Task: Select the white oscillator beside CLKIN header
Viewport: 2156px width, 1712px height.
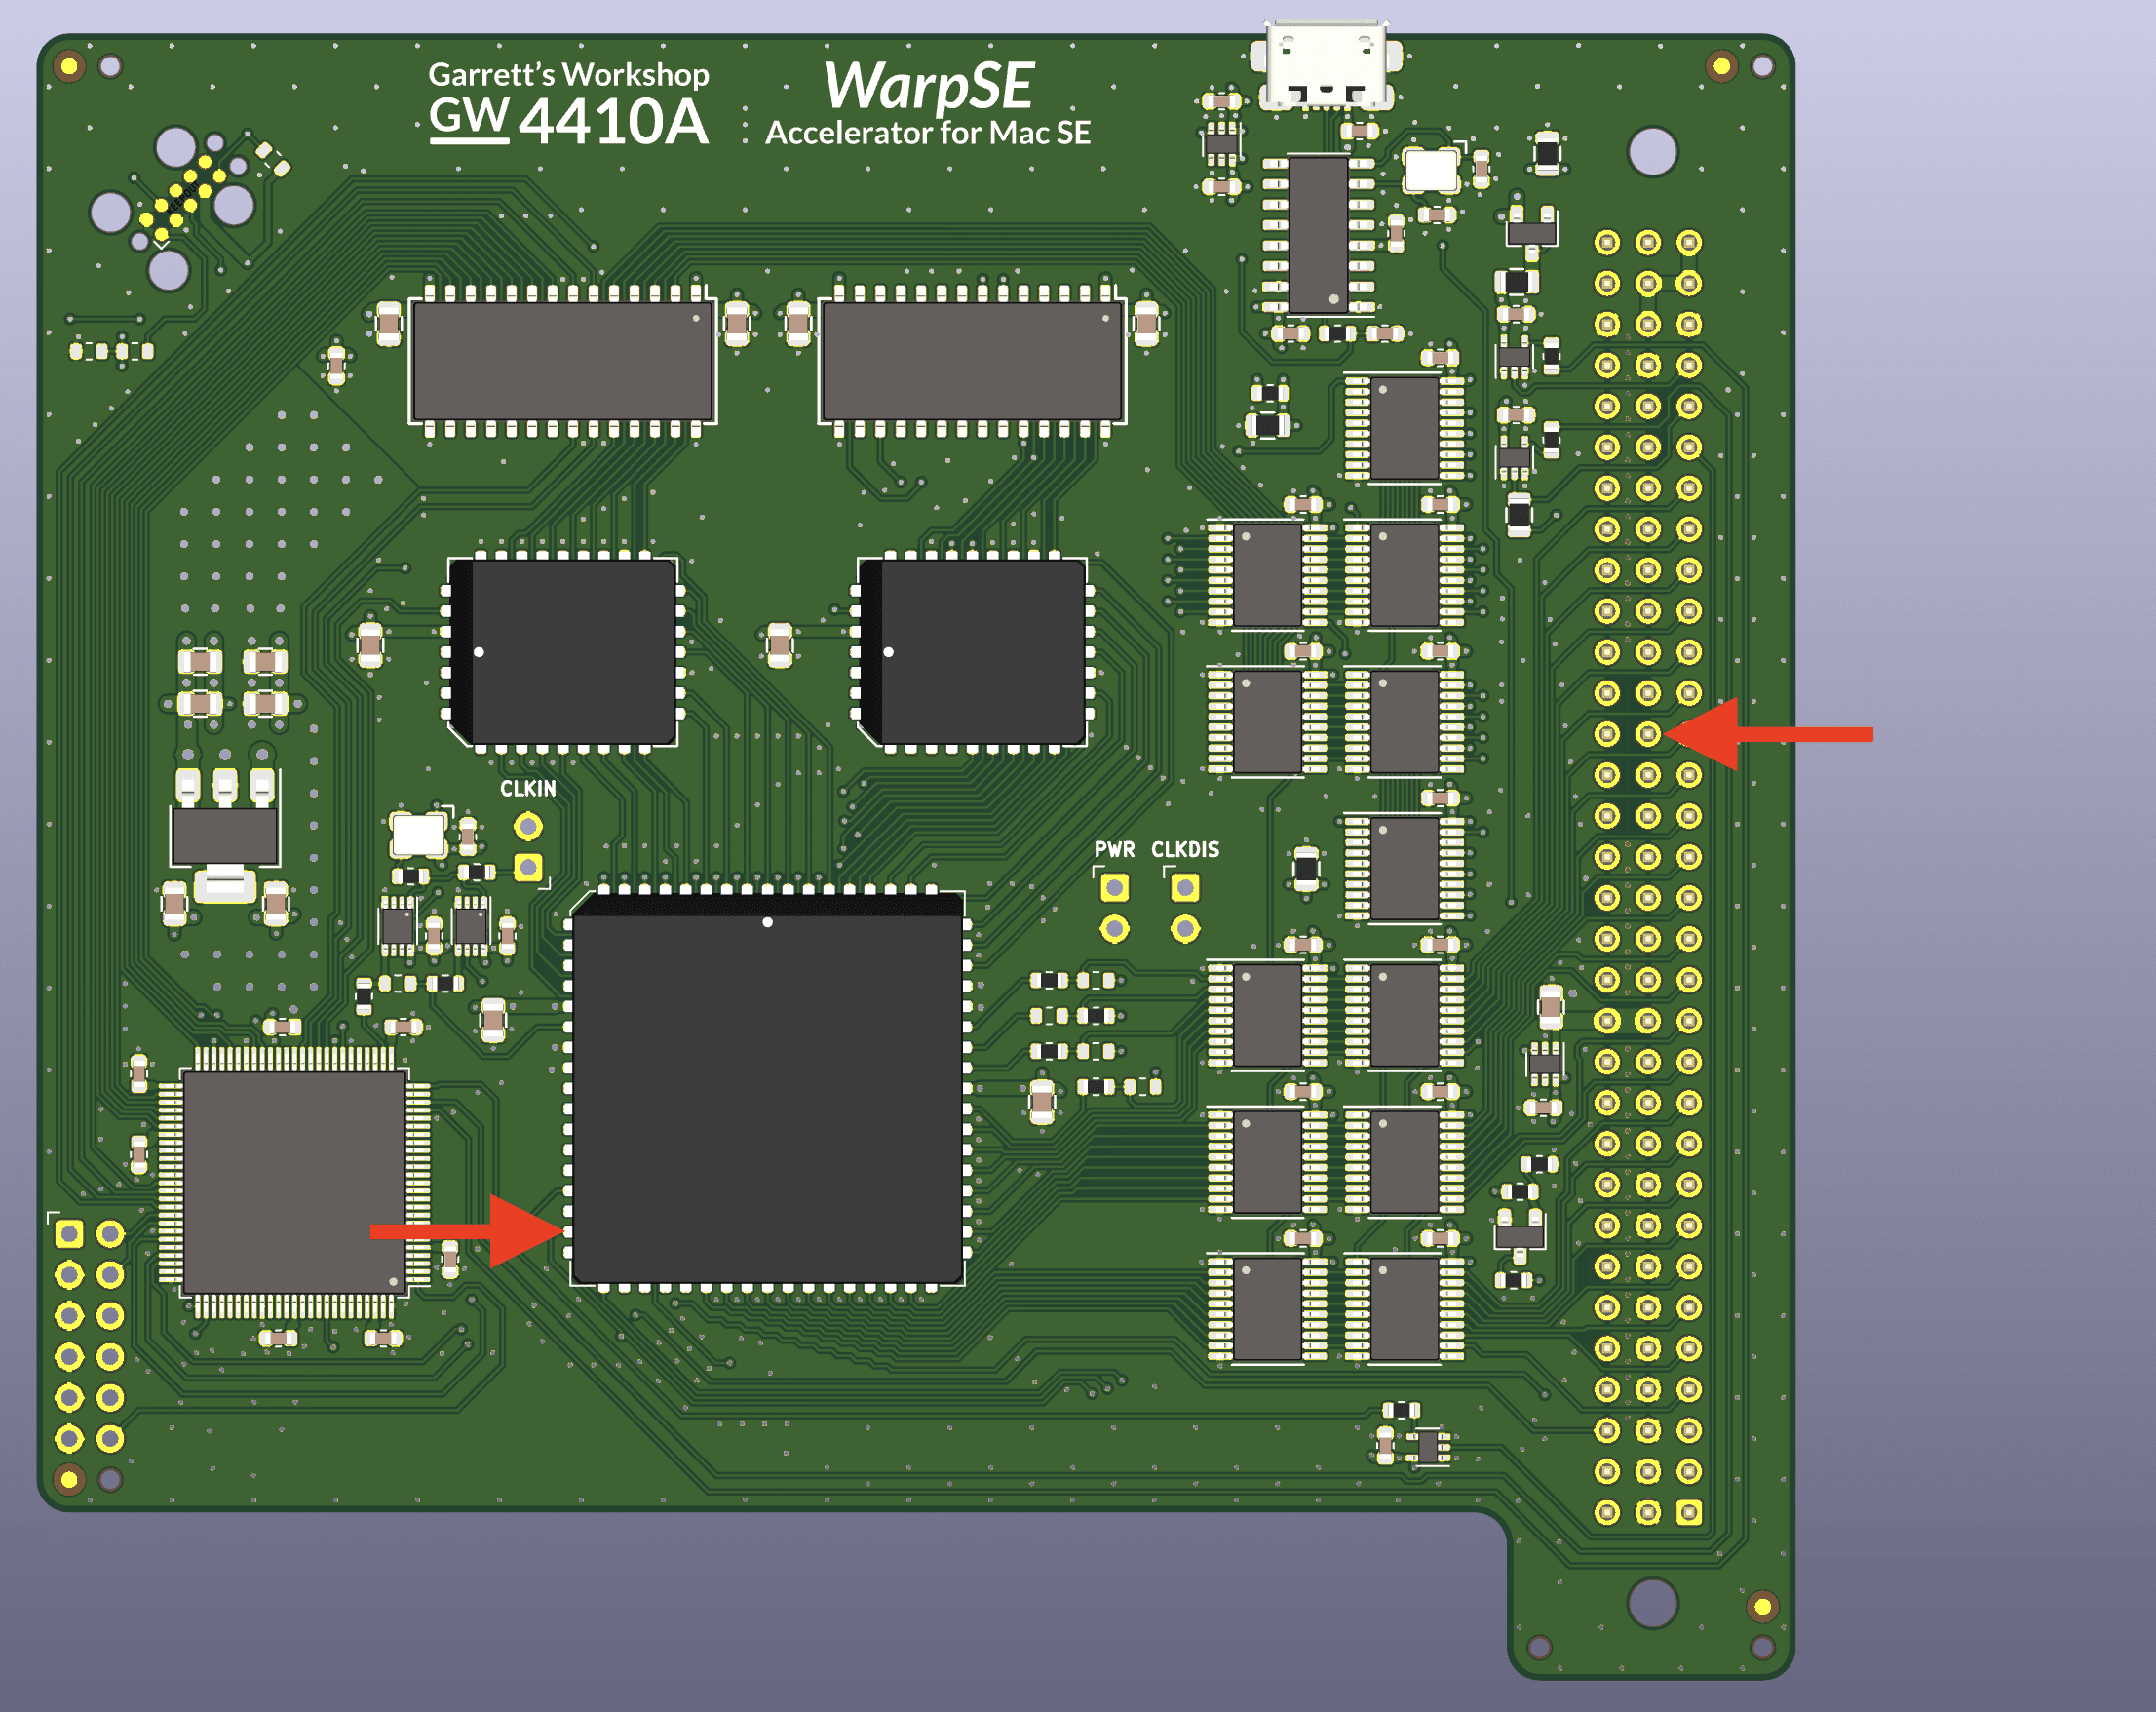Action: coord(418,835)
